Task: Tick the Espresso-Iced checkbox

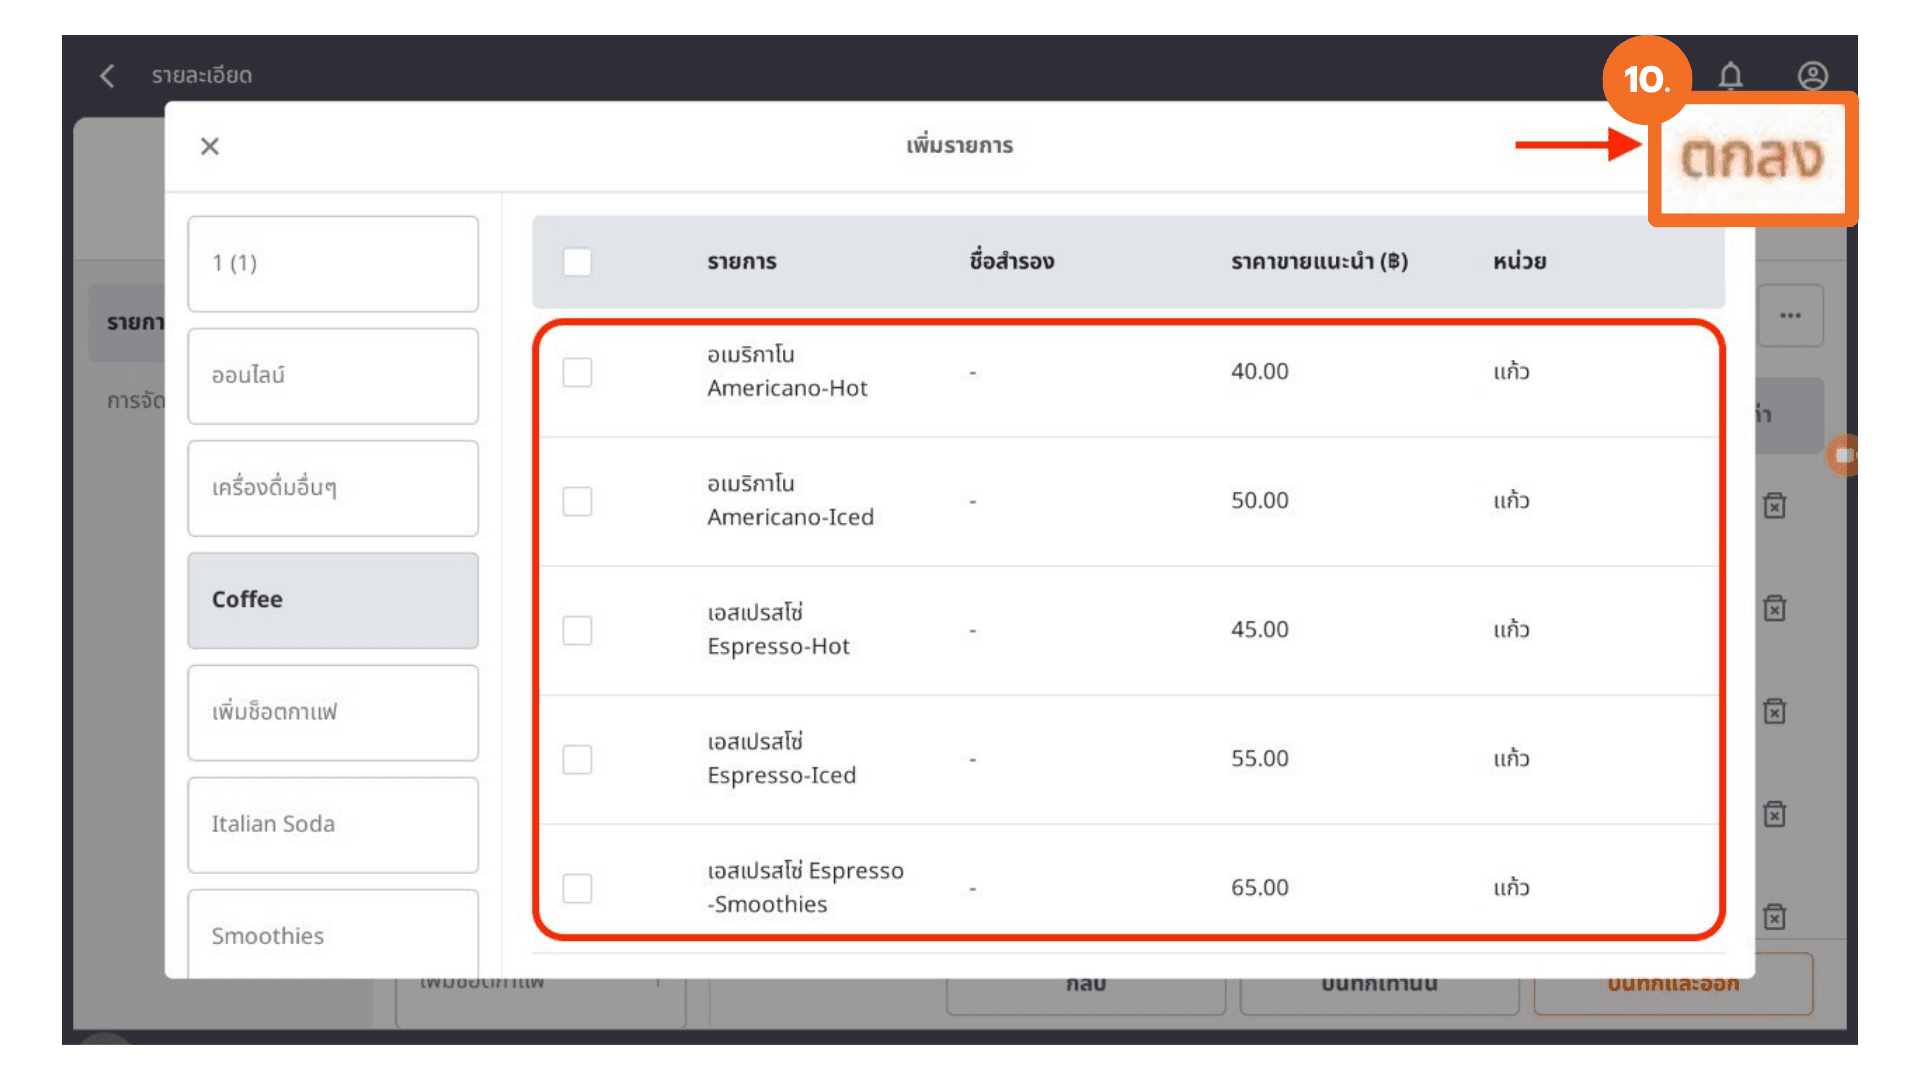Action: tap(577, 759)
